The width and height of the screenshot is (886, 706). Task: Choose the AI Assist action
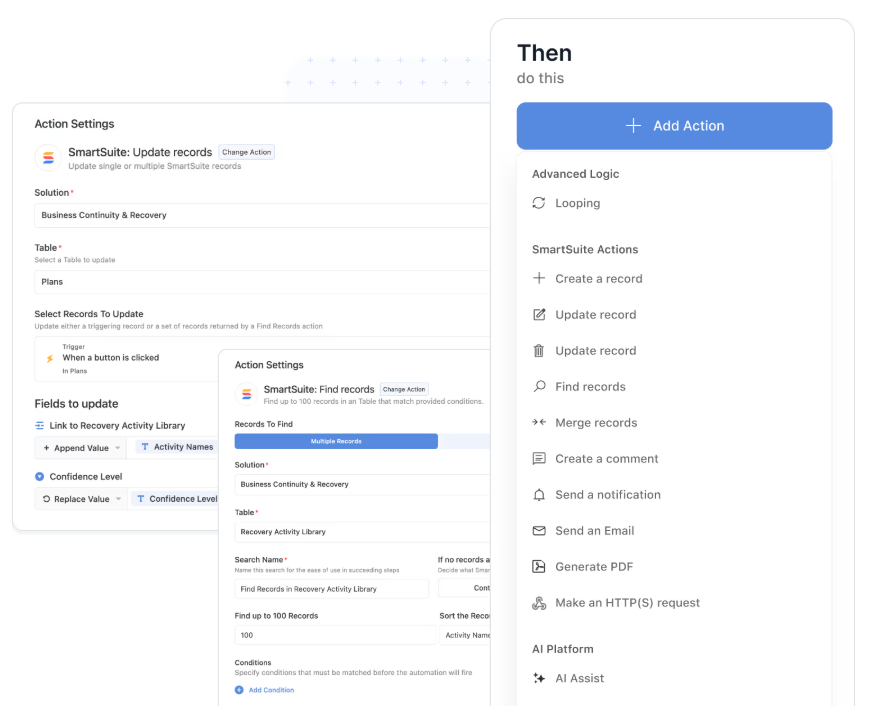coord(579,678)
